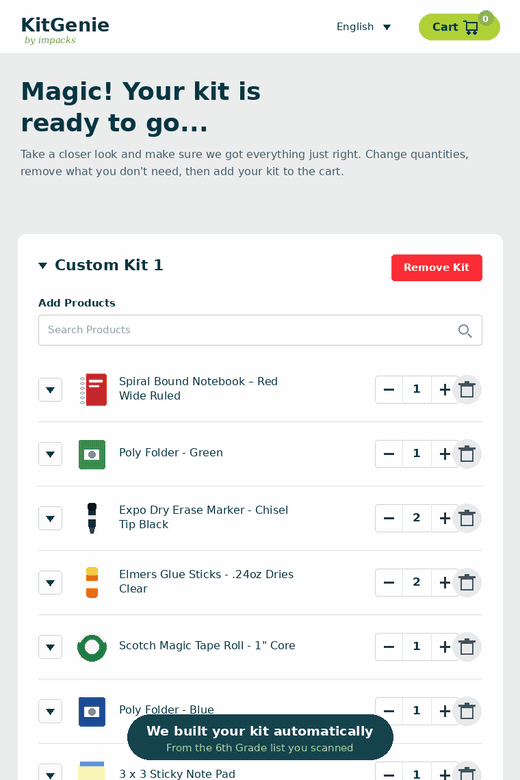
Task: Select 'Elmers Glue Sticks - .24oz Dries Clear' name
Action: coord(206,582)
